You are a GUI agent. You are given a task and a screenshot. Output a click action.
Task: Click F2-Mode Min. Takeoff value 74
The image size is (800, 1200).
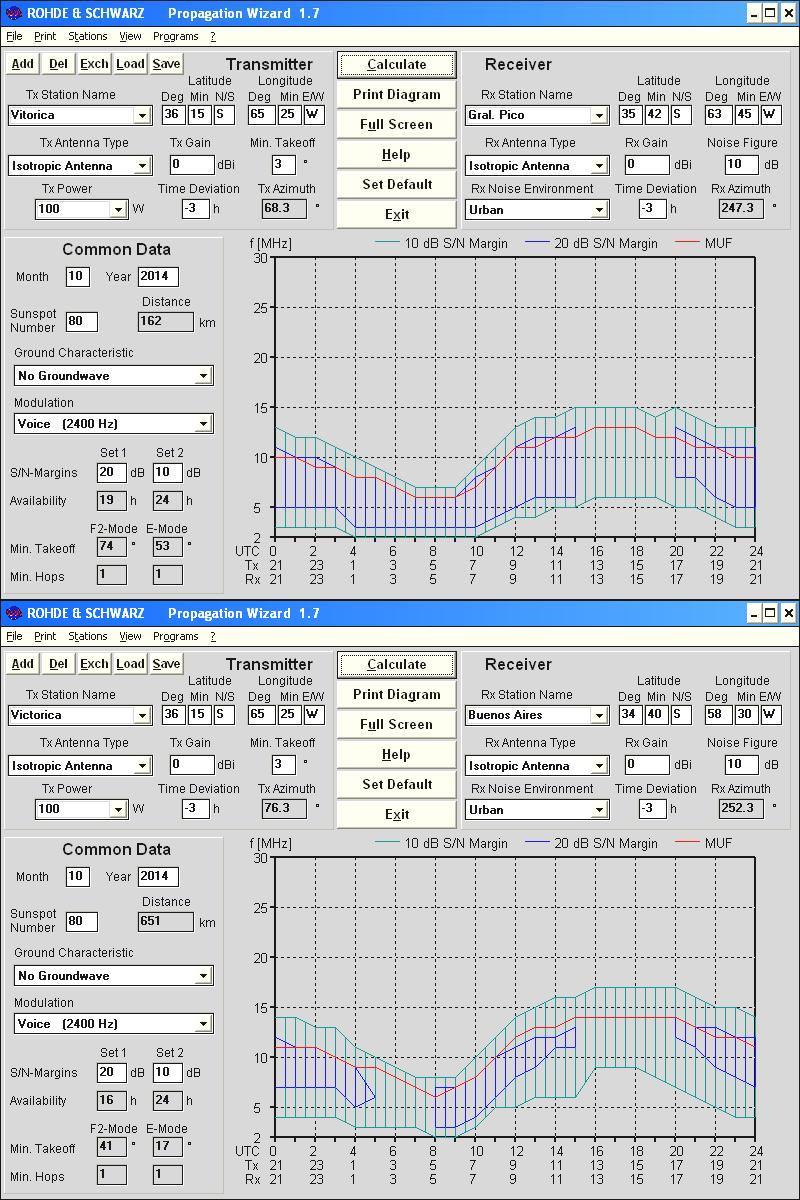[111, 546]
